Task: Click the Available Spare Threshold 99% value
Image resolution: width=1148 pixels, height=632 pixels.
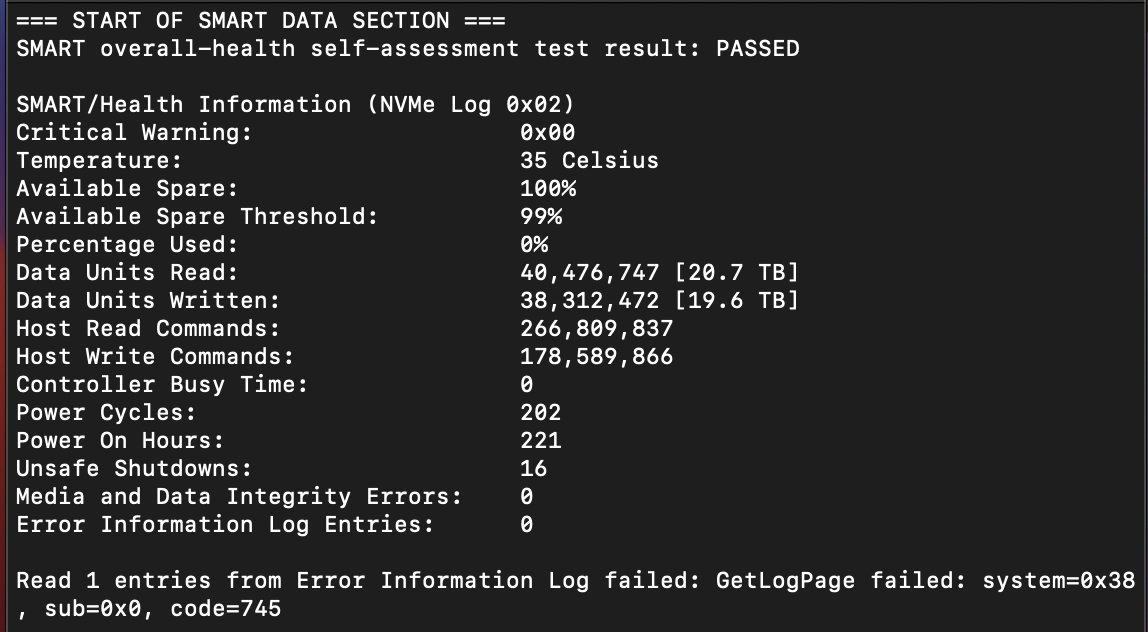Action: (x=541, y=216)
